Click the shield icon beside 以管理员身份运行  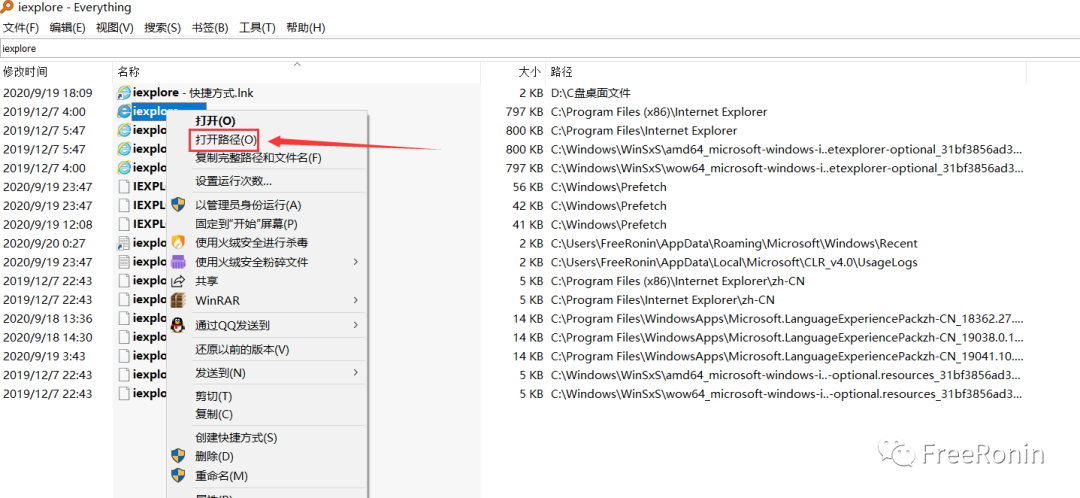point(178,205)
